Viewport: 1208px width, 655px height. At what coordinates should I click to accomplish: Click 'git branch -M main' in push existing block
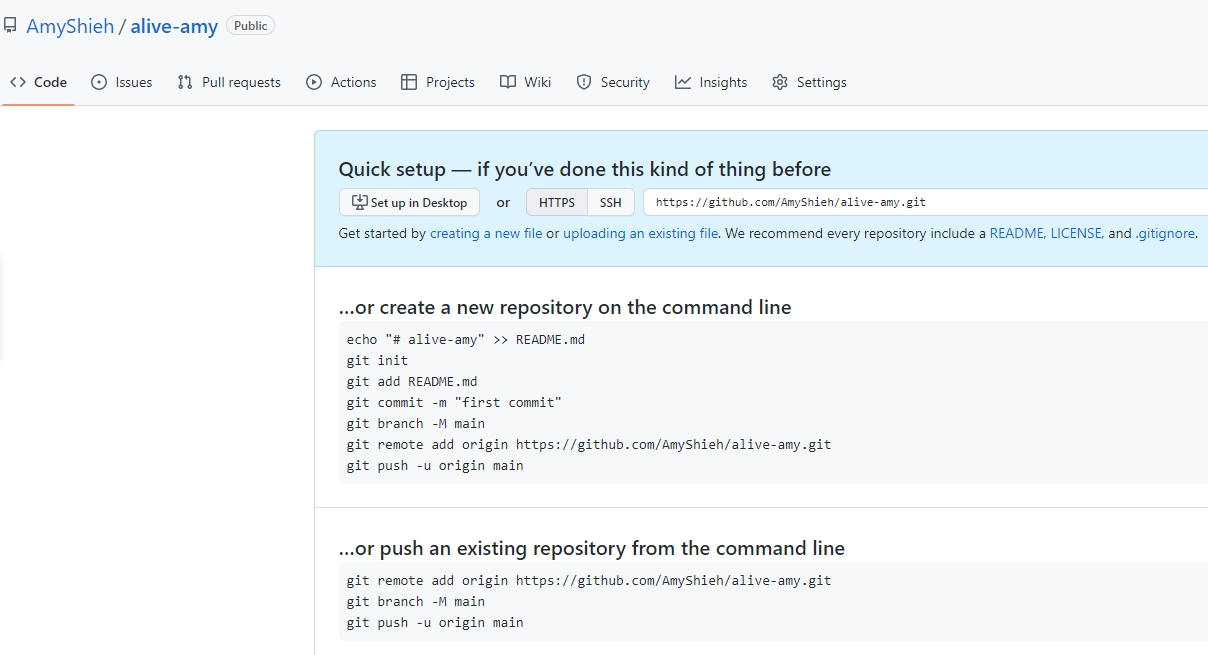[416, 601]
